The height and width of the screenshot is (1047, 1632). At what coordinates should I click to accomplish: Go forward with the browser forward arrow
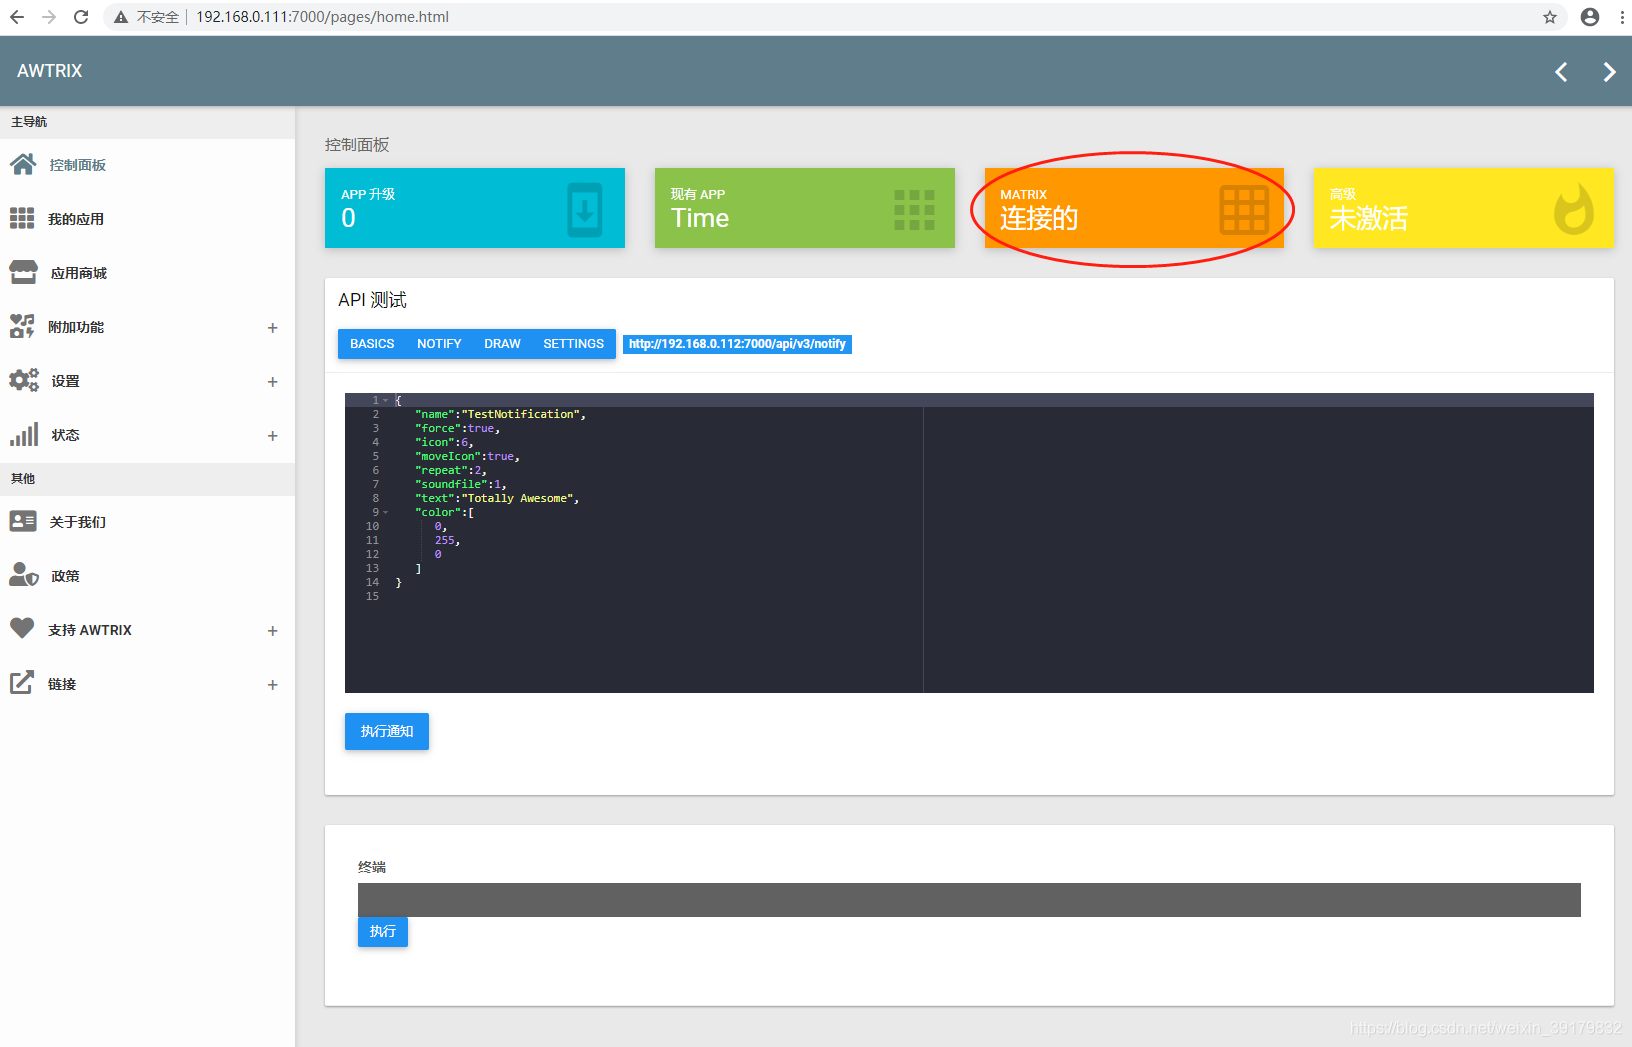[x=48, y=17]
